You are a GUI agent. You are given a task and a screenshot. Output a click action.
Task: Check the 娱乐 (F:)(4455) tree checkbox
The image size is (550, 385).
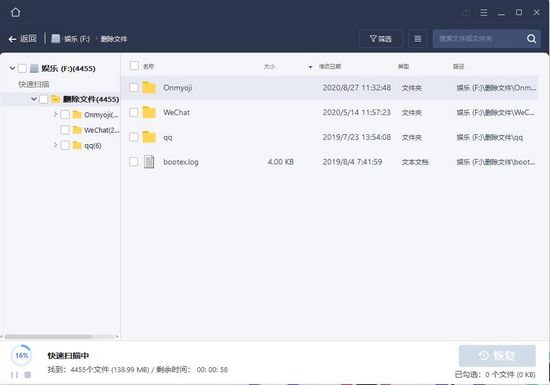point(22,68)
